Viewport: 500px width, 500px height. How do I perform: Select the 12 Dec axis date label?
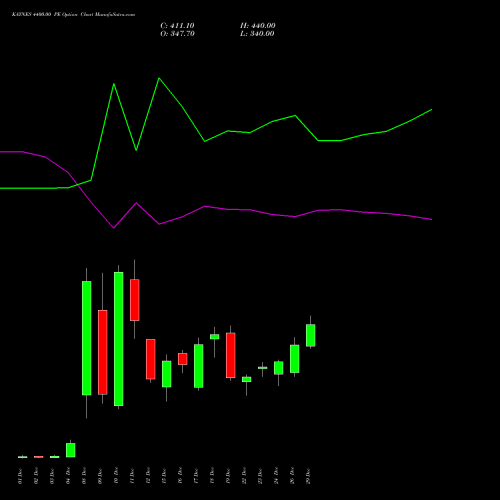click(x=148, y=476)
